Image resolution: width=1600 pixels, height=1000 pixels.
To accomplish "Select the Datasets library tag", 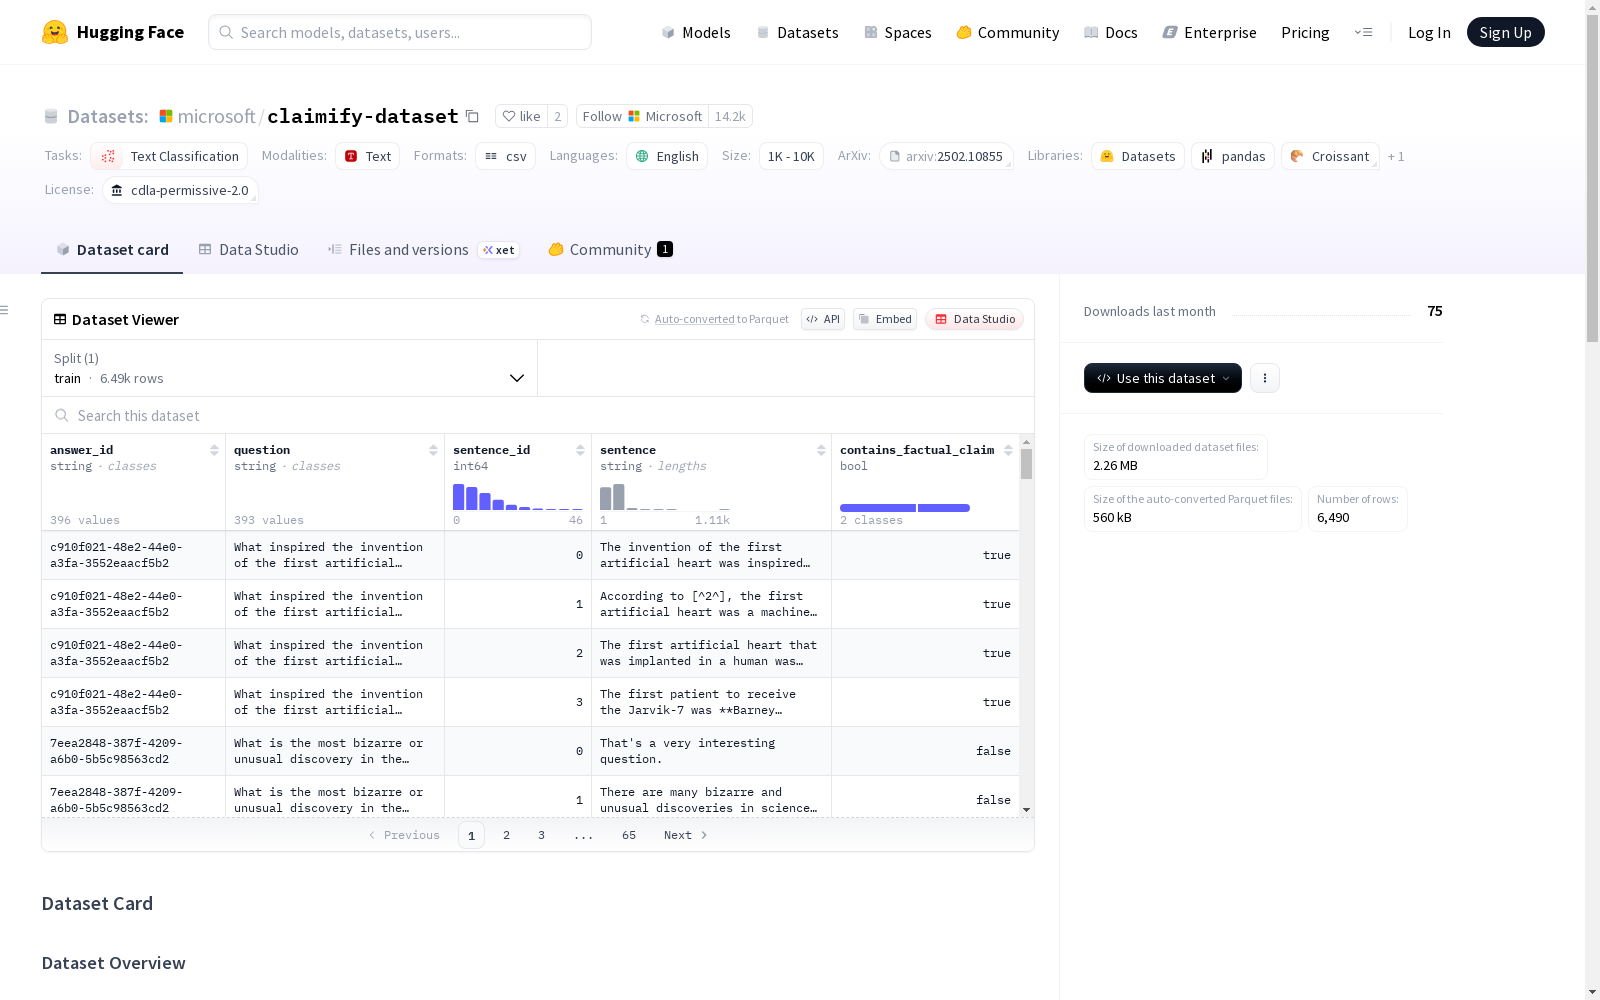I will pos(1138,156).
